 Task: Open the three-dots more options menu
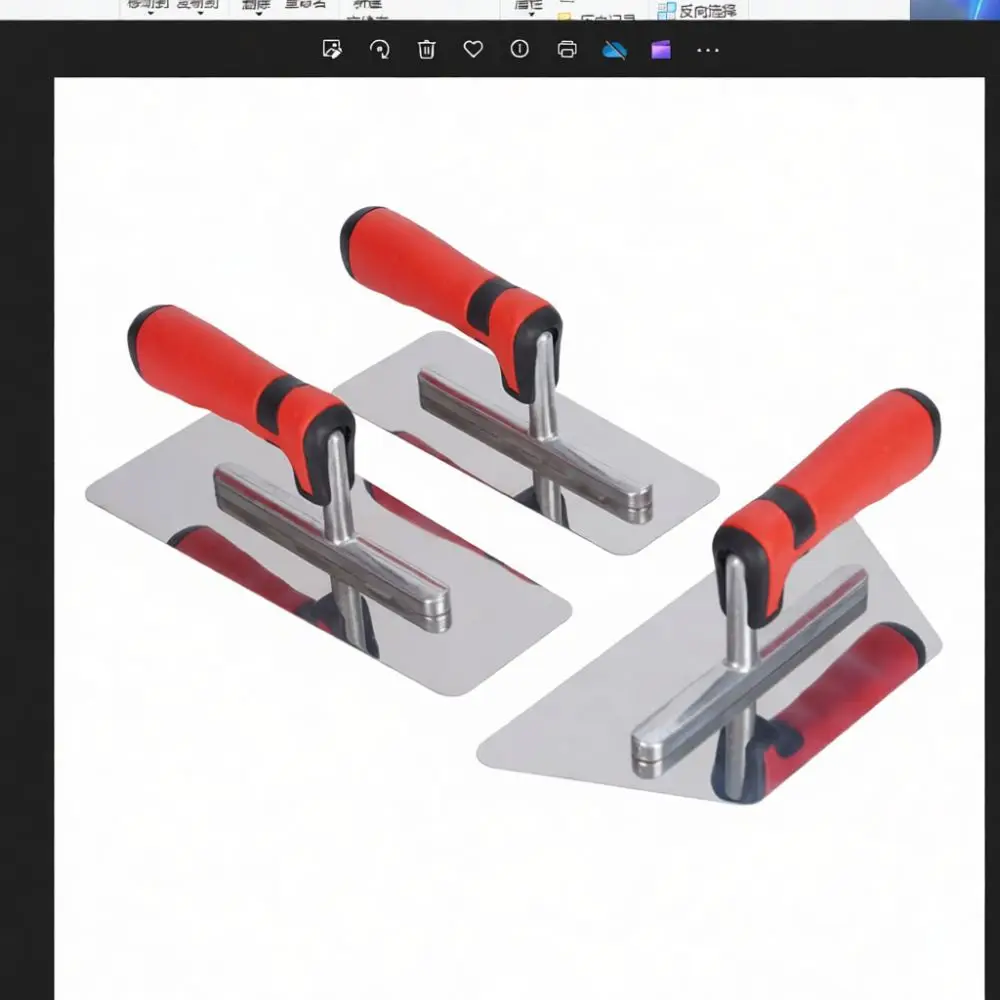(x=708, y=50)
